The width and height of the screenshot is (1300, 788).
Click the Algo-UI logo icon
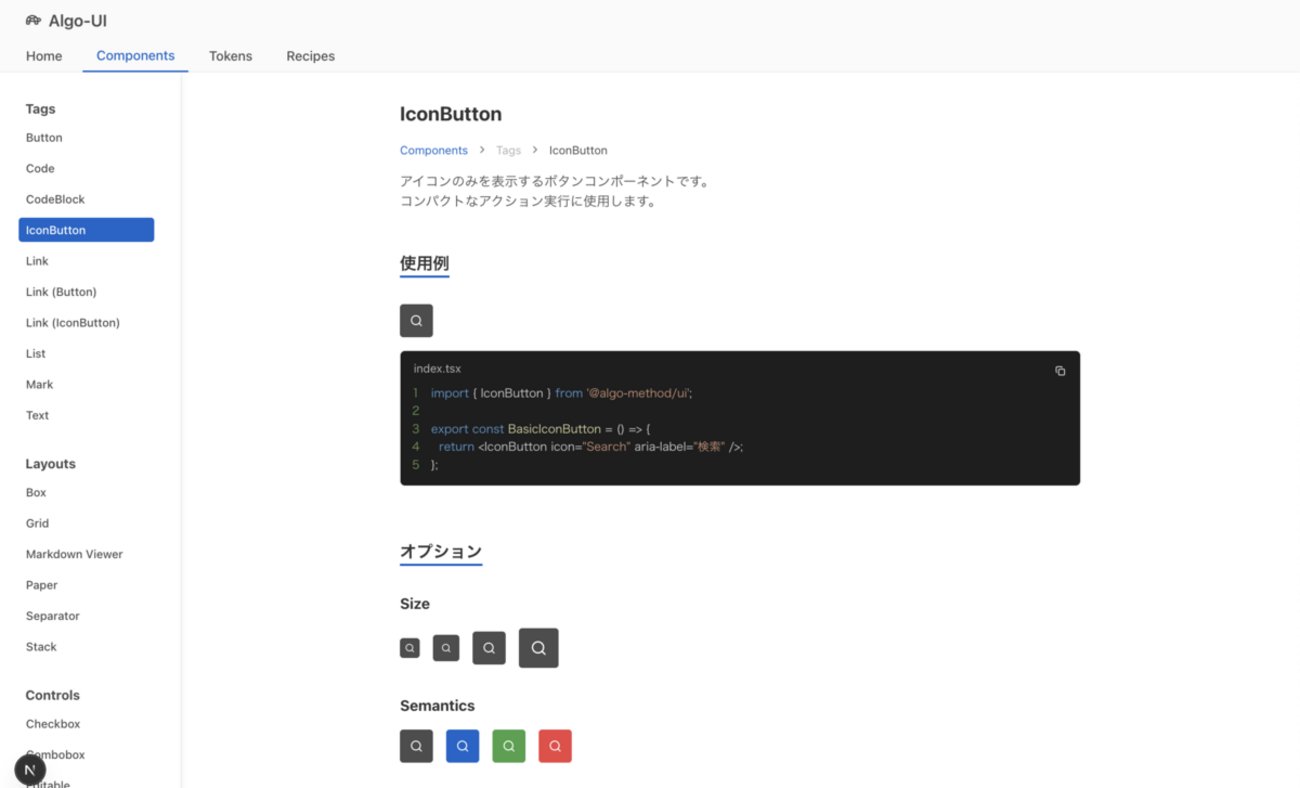pyautogui.click(x=33, y=19)
